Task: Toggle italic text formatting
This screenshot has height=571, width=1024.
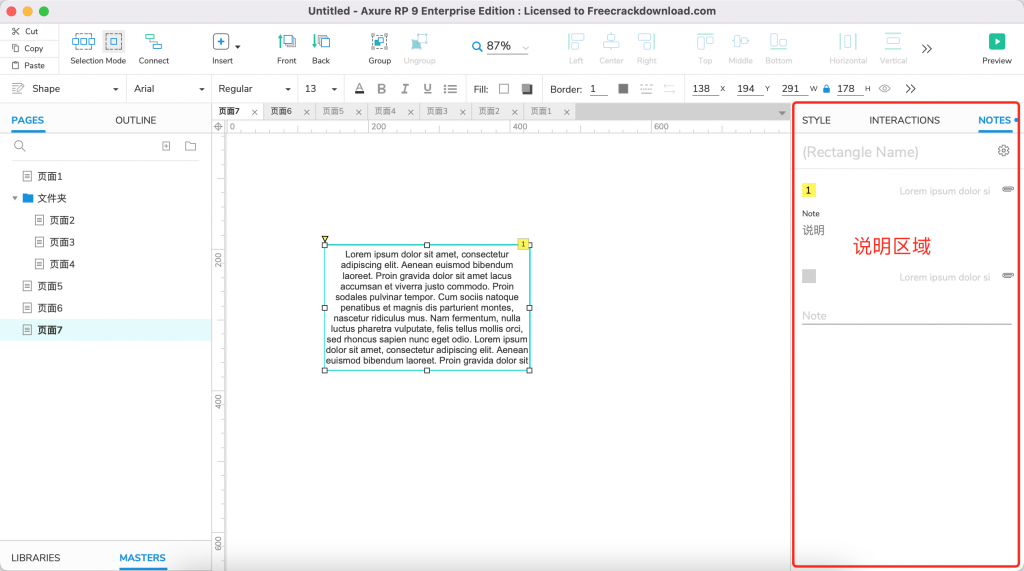Action: [x=405, y=89]
